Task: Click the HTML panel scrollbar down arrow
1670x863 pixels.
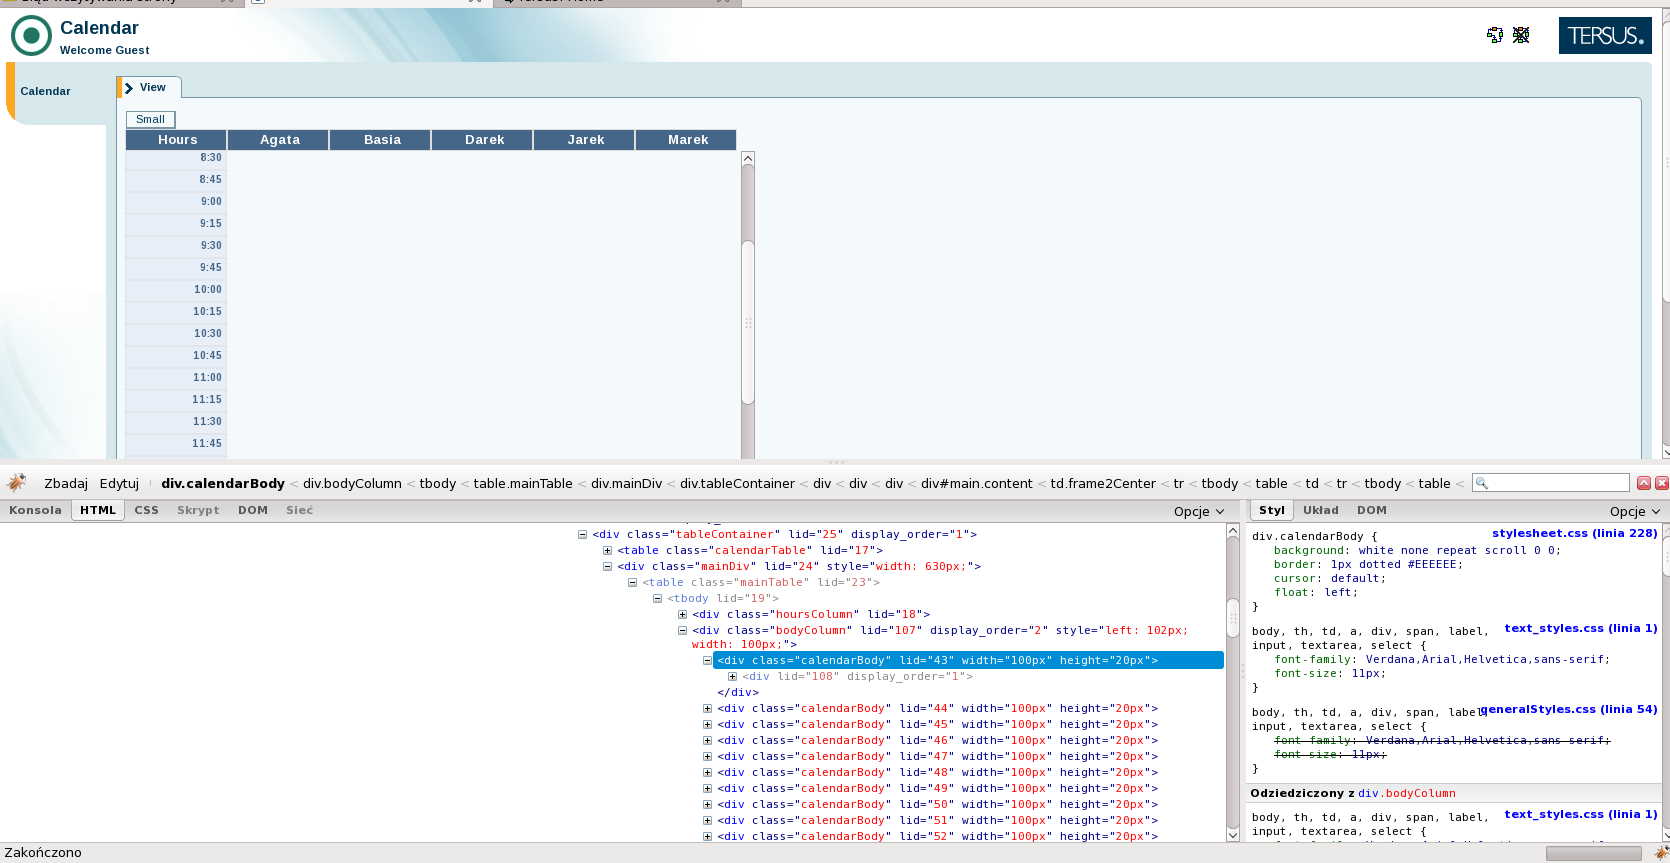Action: [x=1233, y=834]
